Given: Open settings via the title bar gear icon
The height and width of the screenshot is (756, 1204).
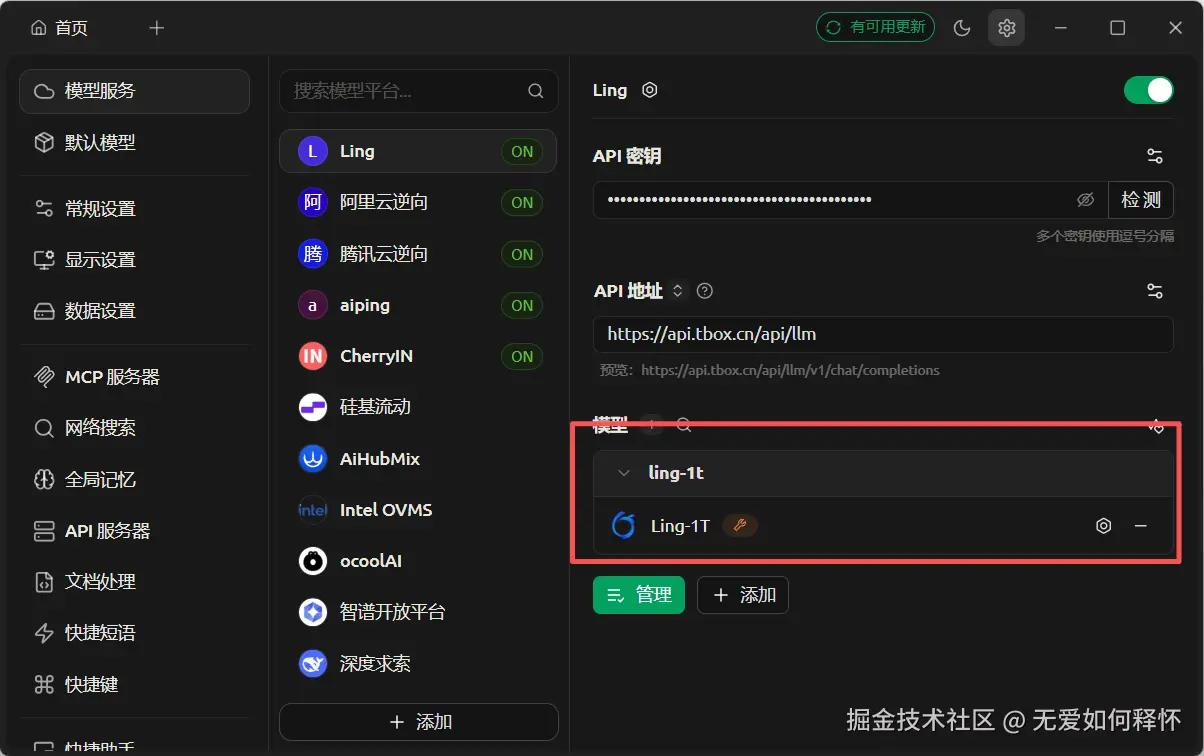Looking at the screenshot, I should pyautogui.click(x=1007, y=28).
